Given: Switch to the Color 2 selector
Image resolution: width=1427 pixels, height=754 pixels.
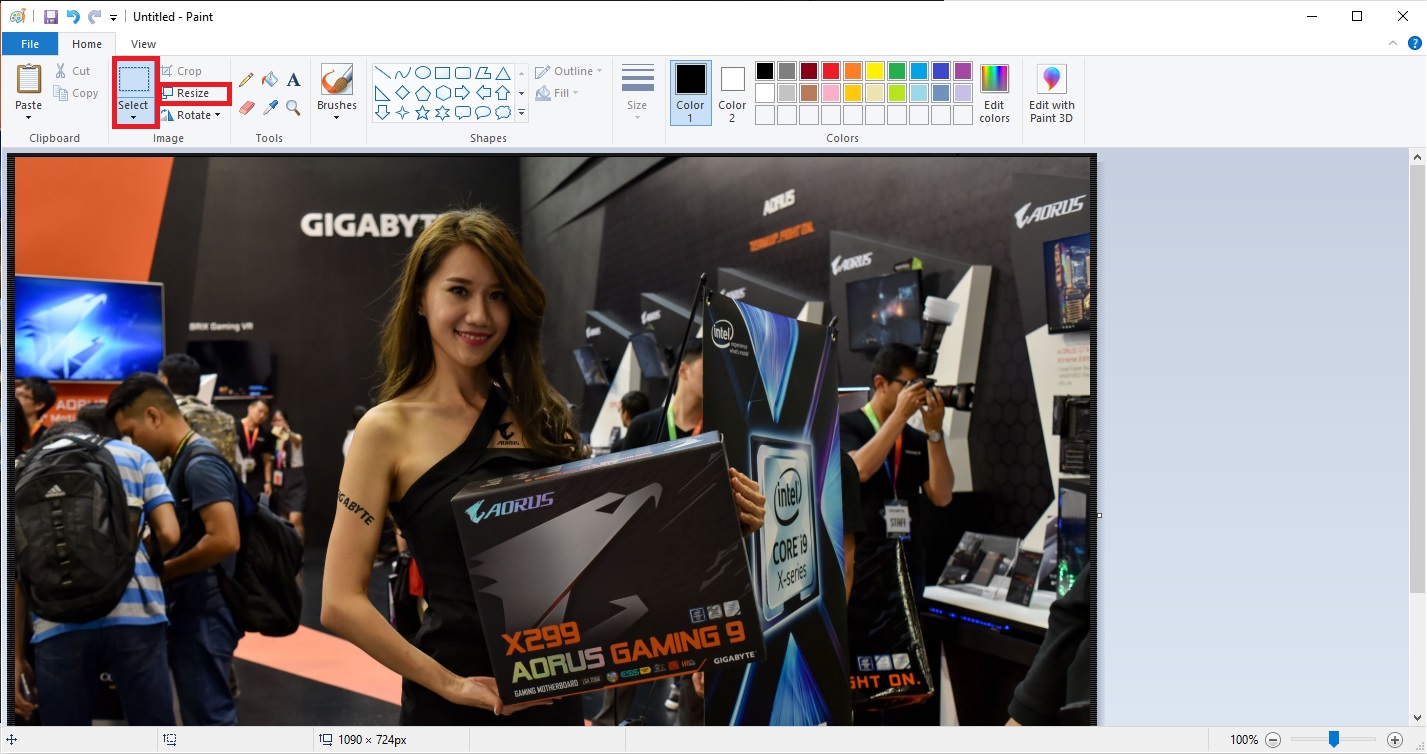Looking at the screenshot, I should (732, 92).
